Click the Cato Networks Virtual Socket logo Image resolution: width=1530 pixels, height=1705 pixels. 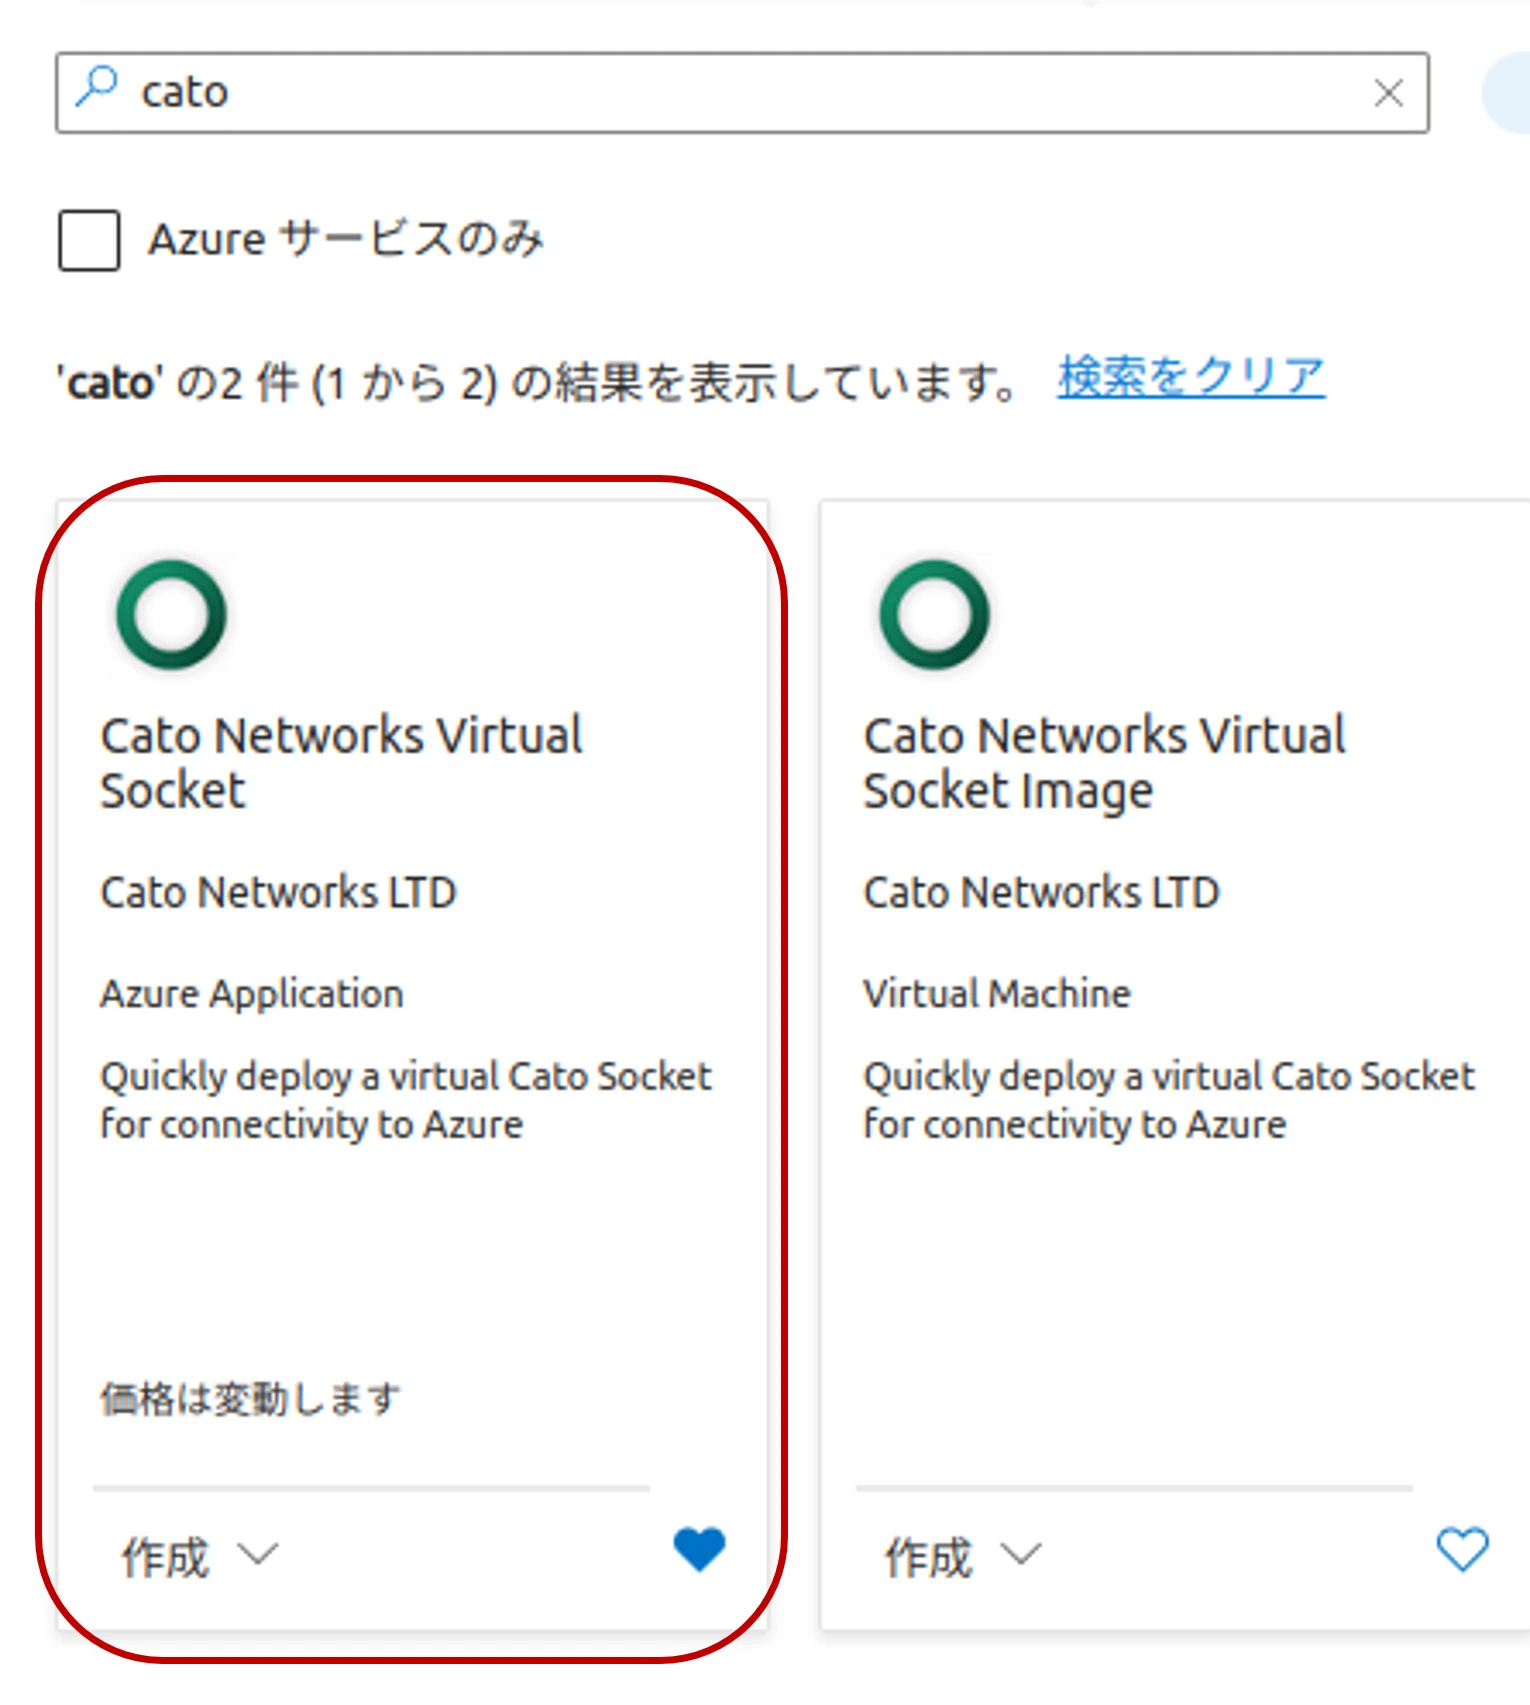[x=172, y=613]
